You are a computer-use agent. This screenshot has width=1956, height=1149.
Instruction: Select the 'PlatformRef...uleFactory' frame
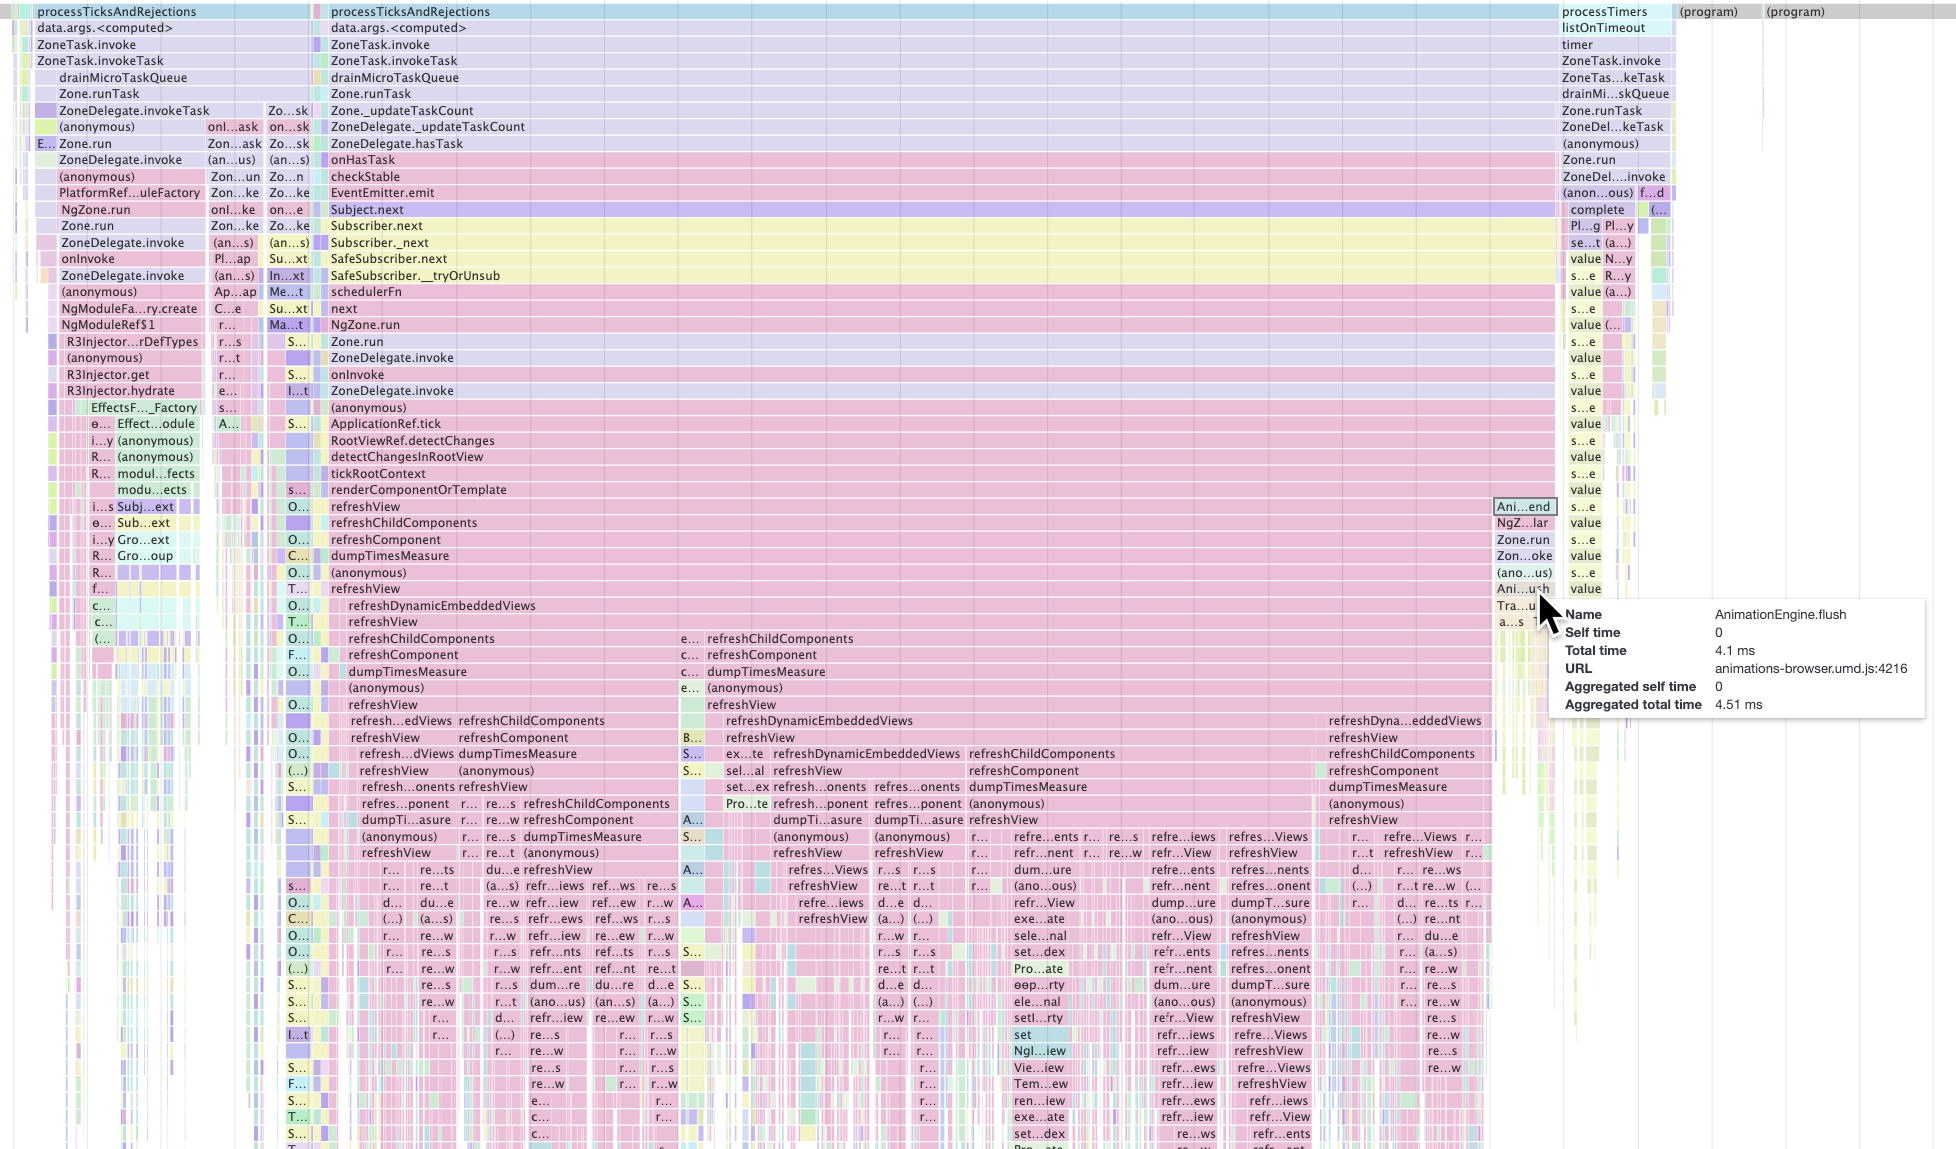130,193
